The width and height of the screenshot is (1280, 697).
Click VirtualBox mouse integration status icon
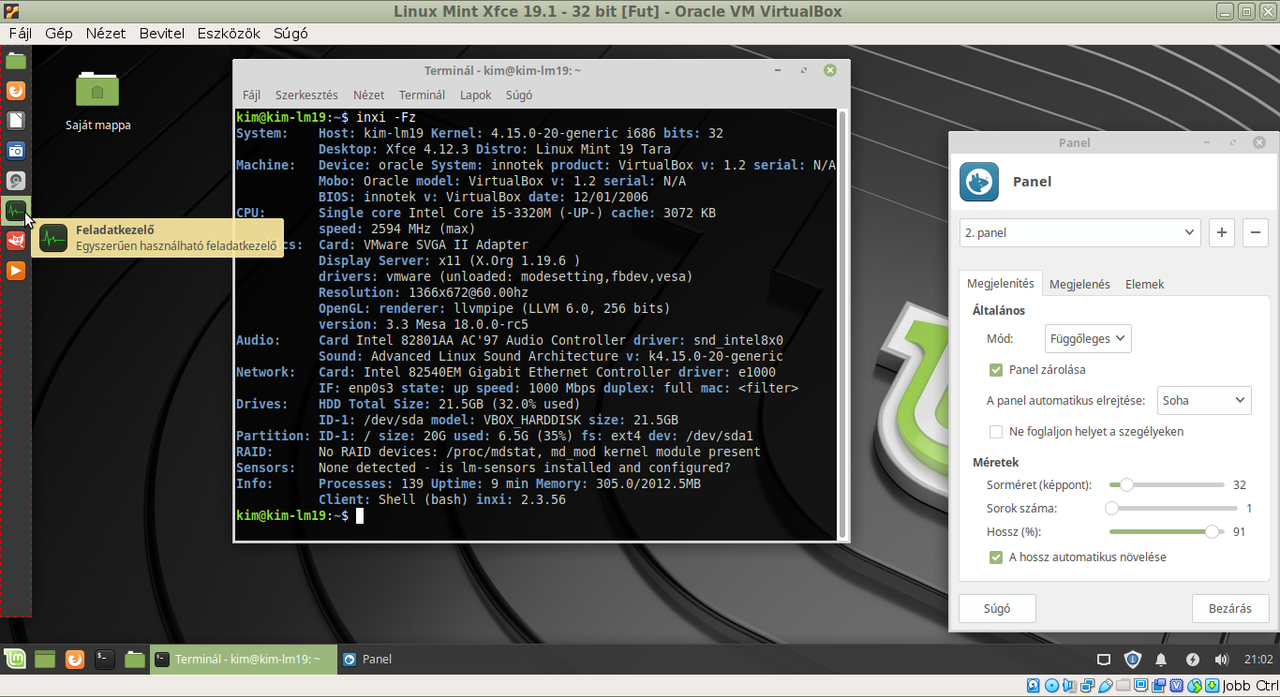point(1195,685)
